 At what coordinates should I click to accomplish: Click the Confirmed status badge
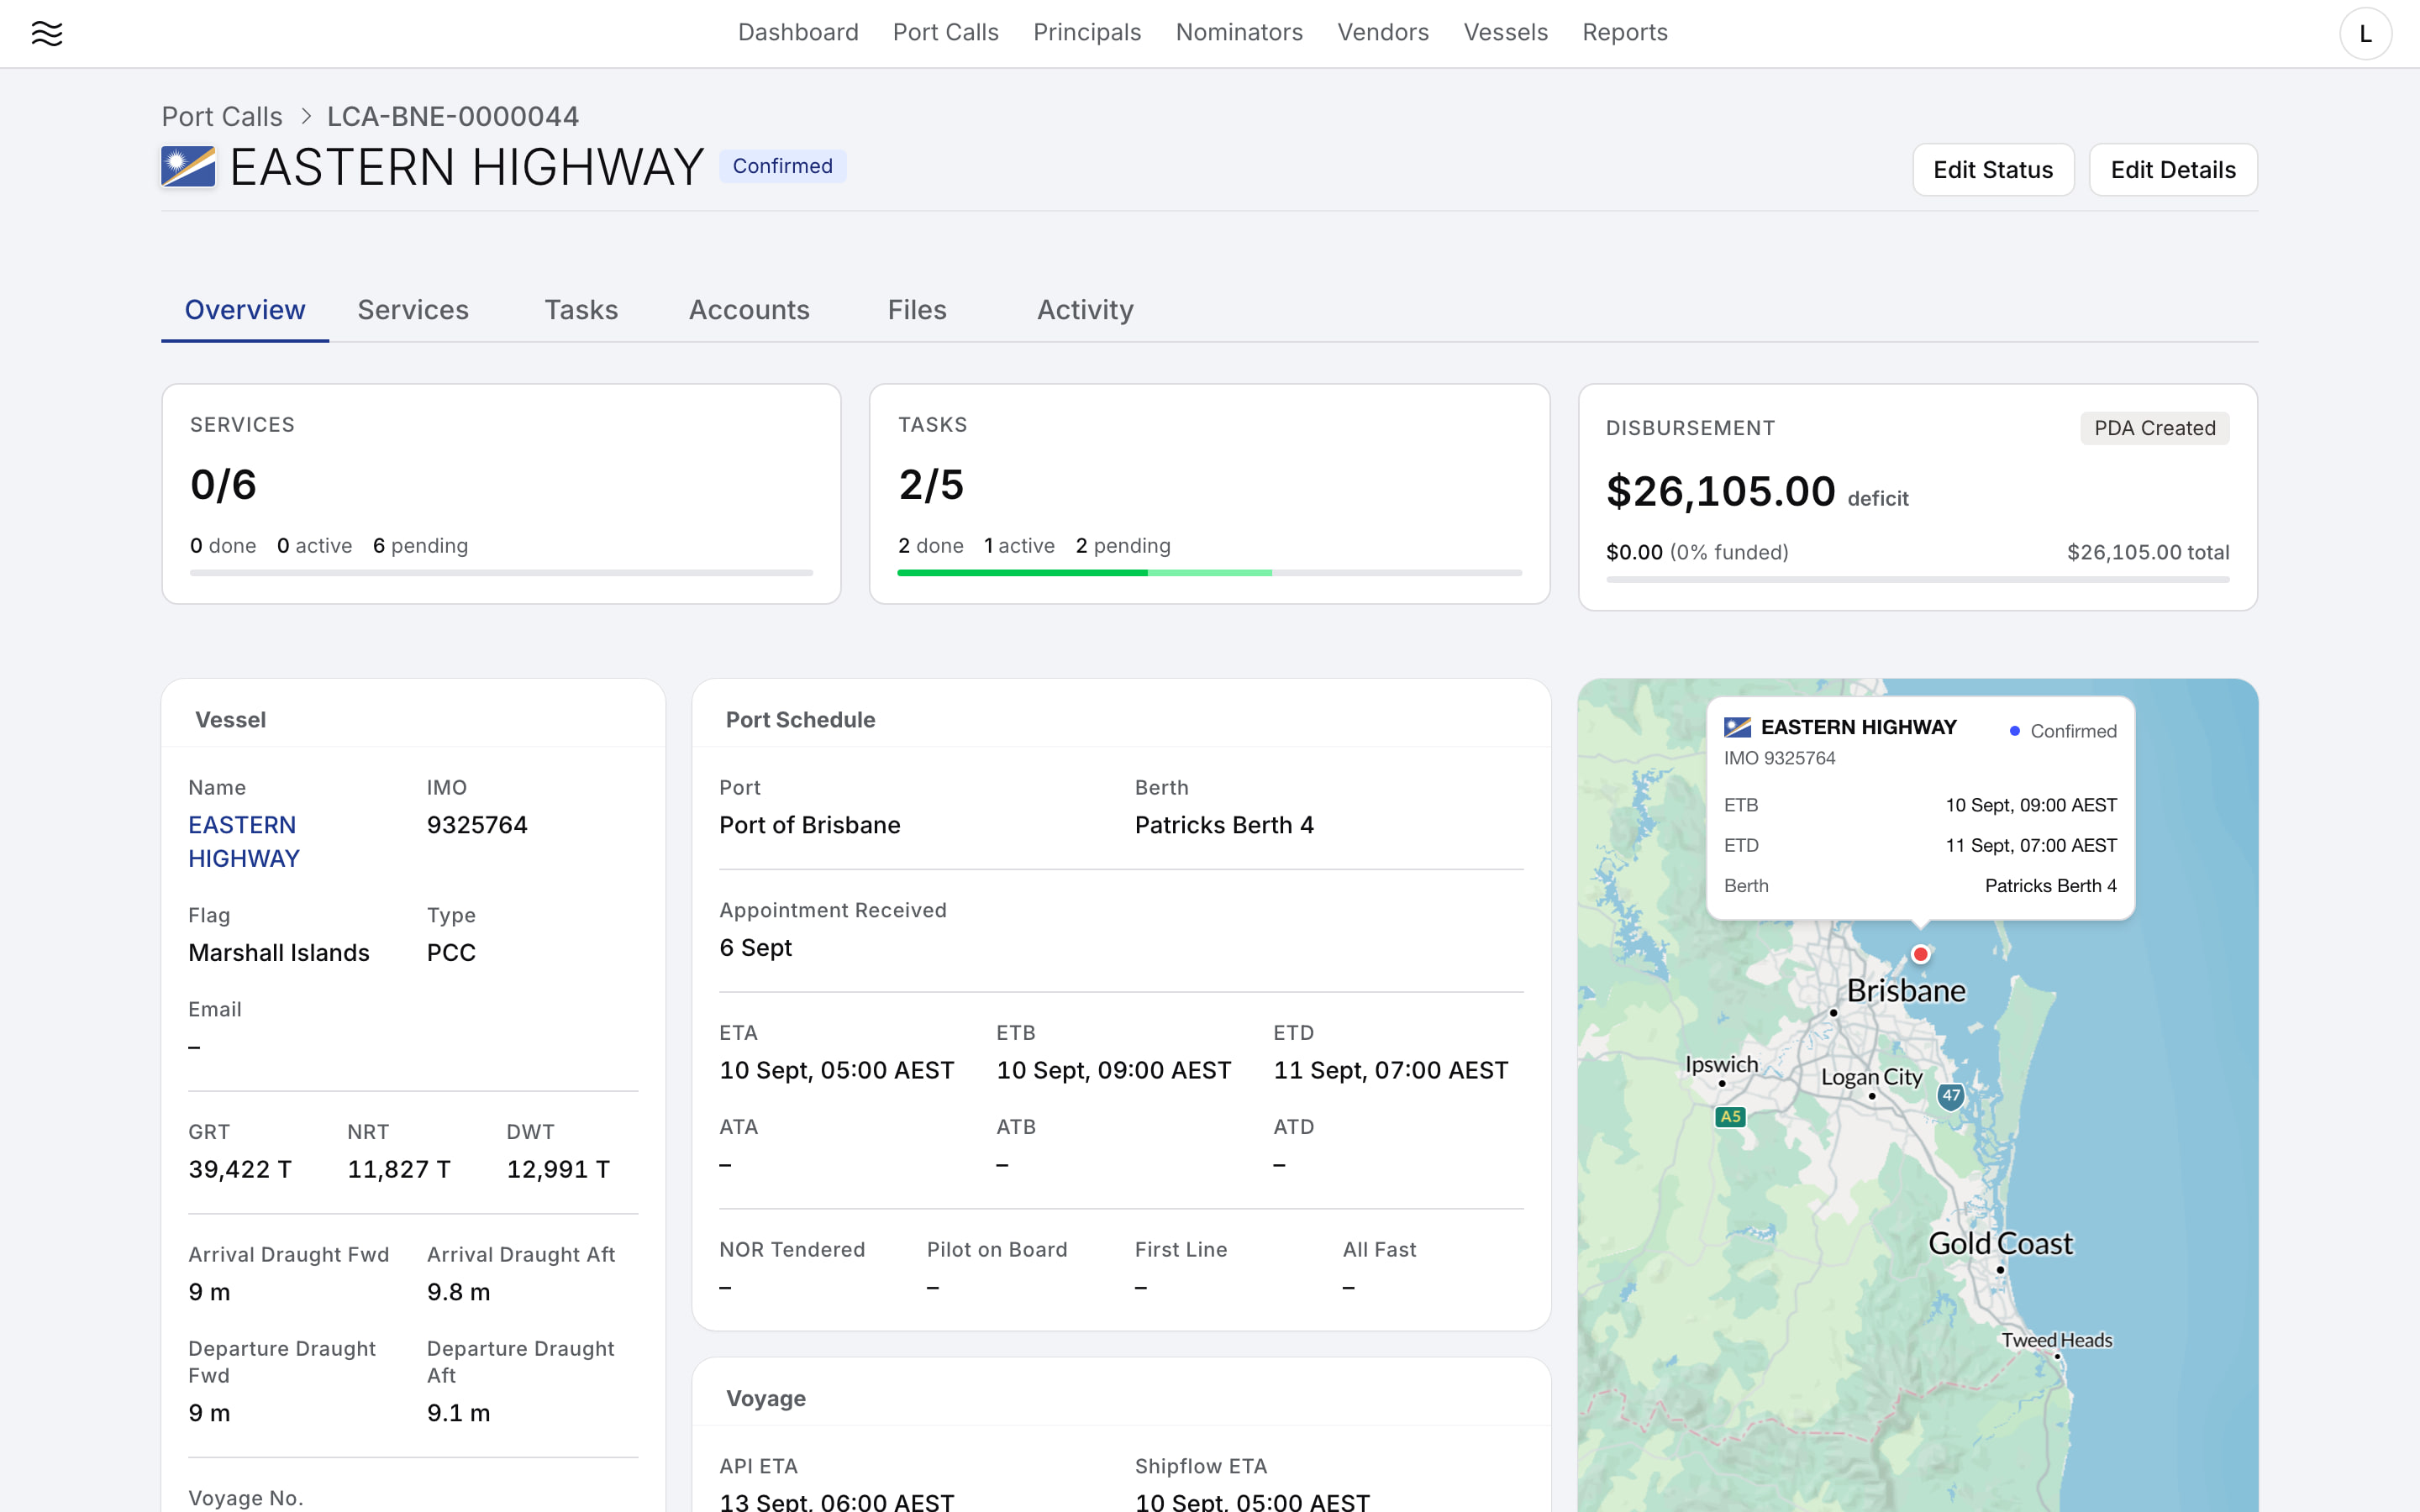point(782,166)
